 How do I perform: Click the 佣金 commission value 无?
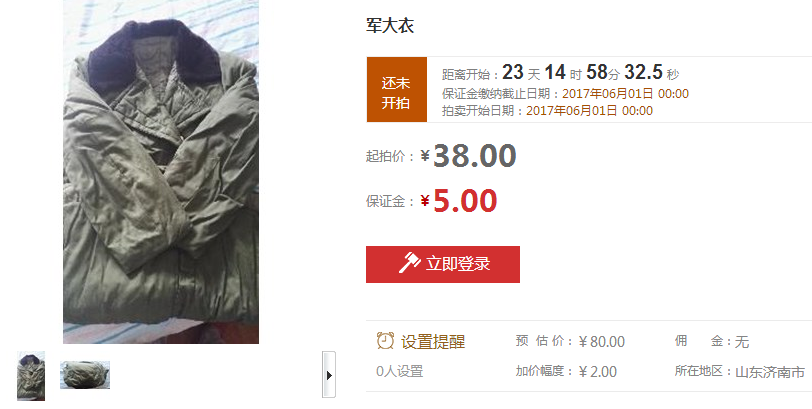pyautogui.click(x=742, y=342)
